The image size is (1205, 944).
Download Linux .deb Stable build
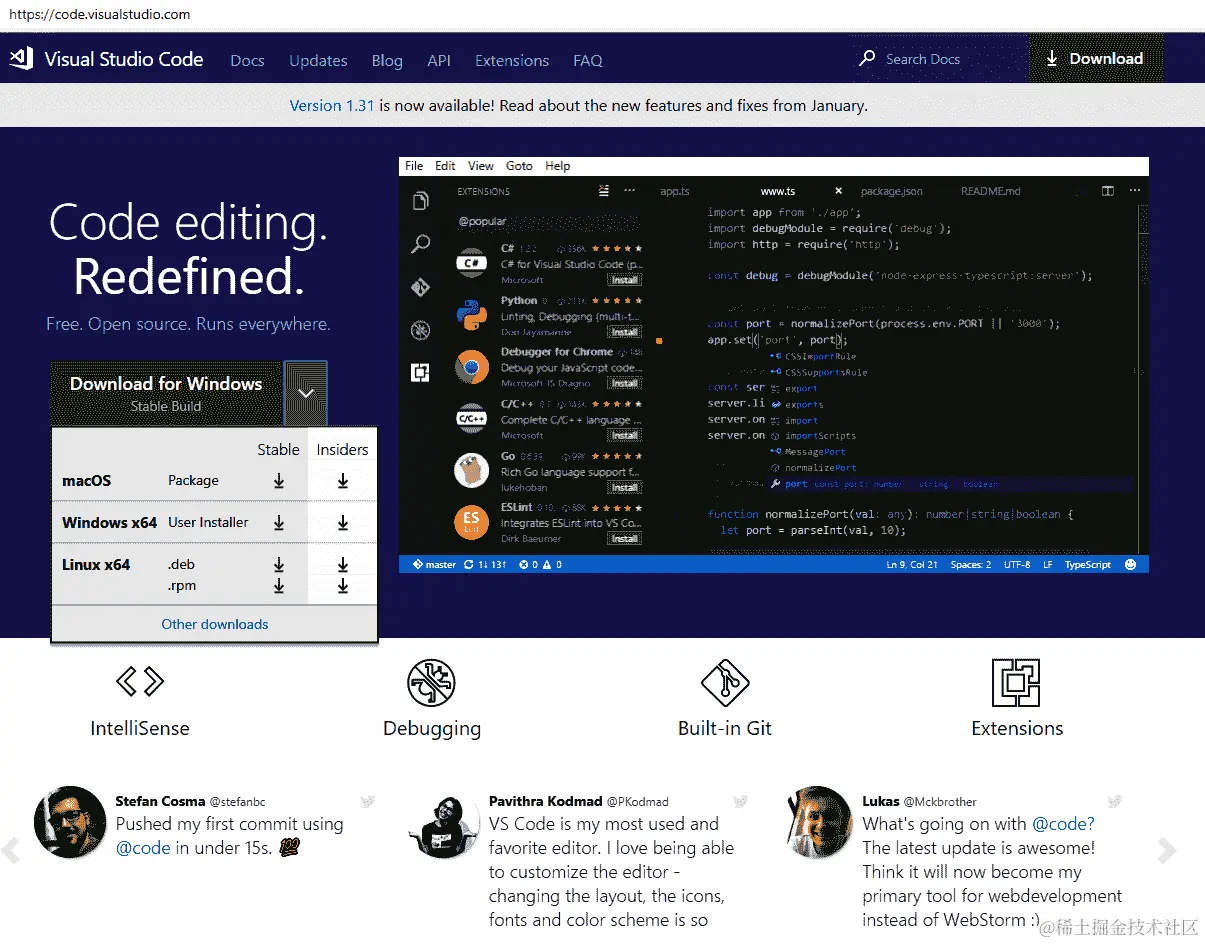[x=279, y=565]
